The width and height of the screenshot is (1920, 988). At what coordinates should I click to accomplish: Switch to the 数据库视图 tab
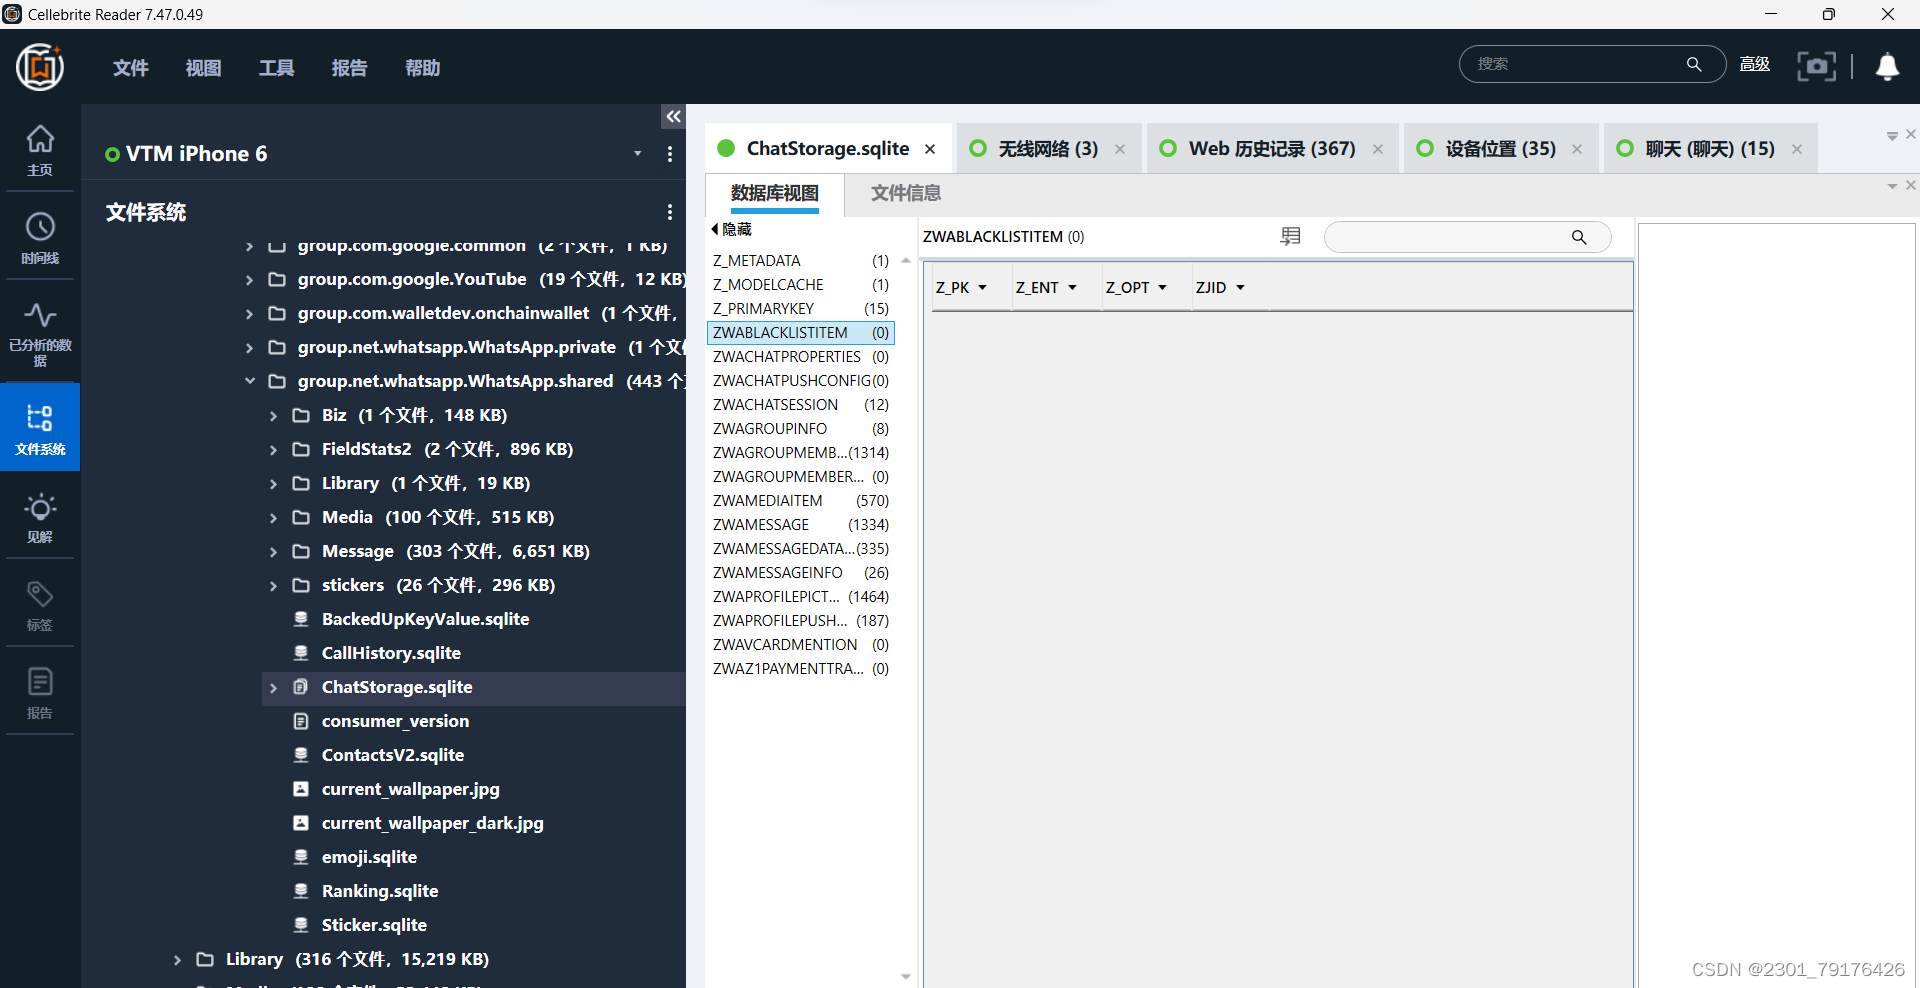pyautogui.click(x=775, y=193)
